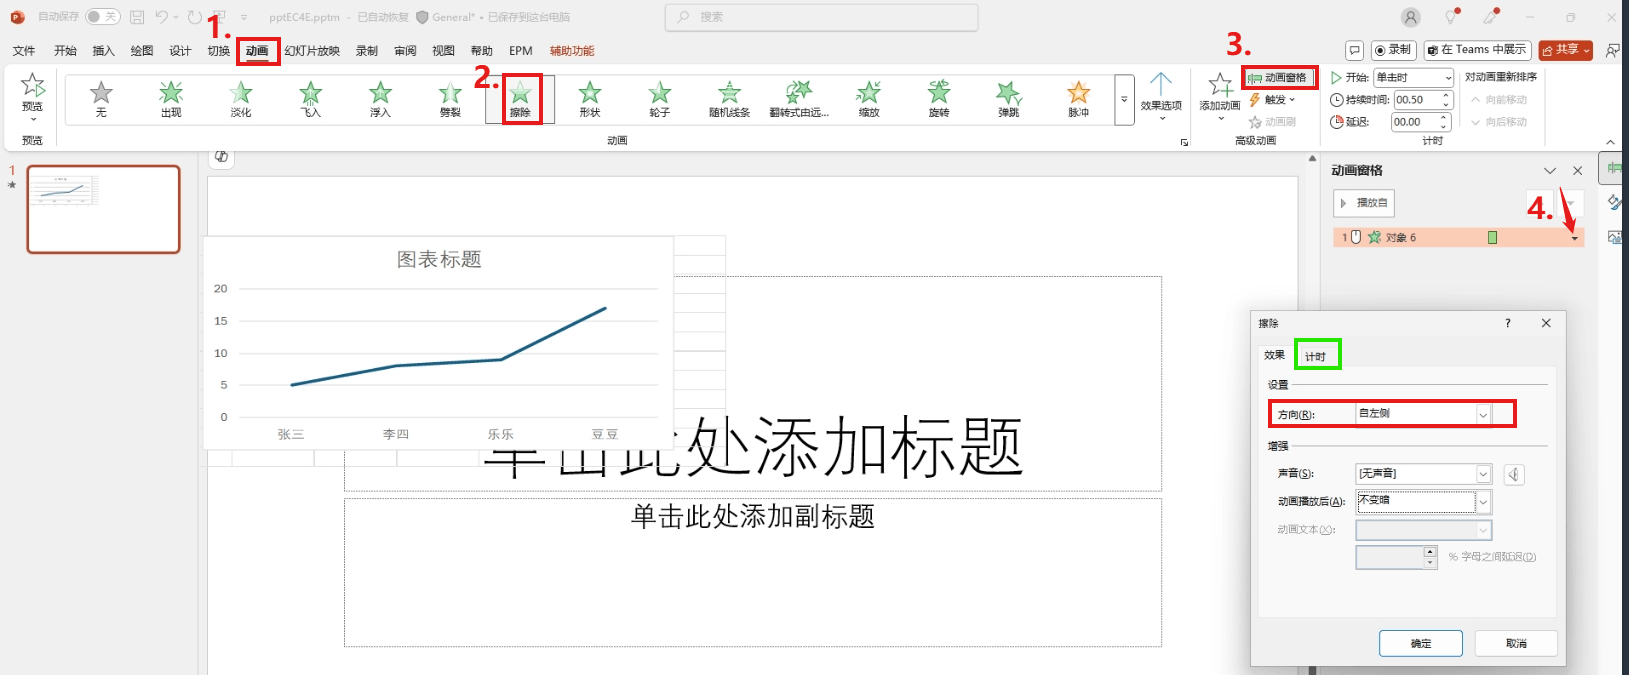Select the 随机线条 animation effect
The width and height of the screenshot is (1629, 675).
pyautogui.click(x=730, y=99)
